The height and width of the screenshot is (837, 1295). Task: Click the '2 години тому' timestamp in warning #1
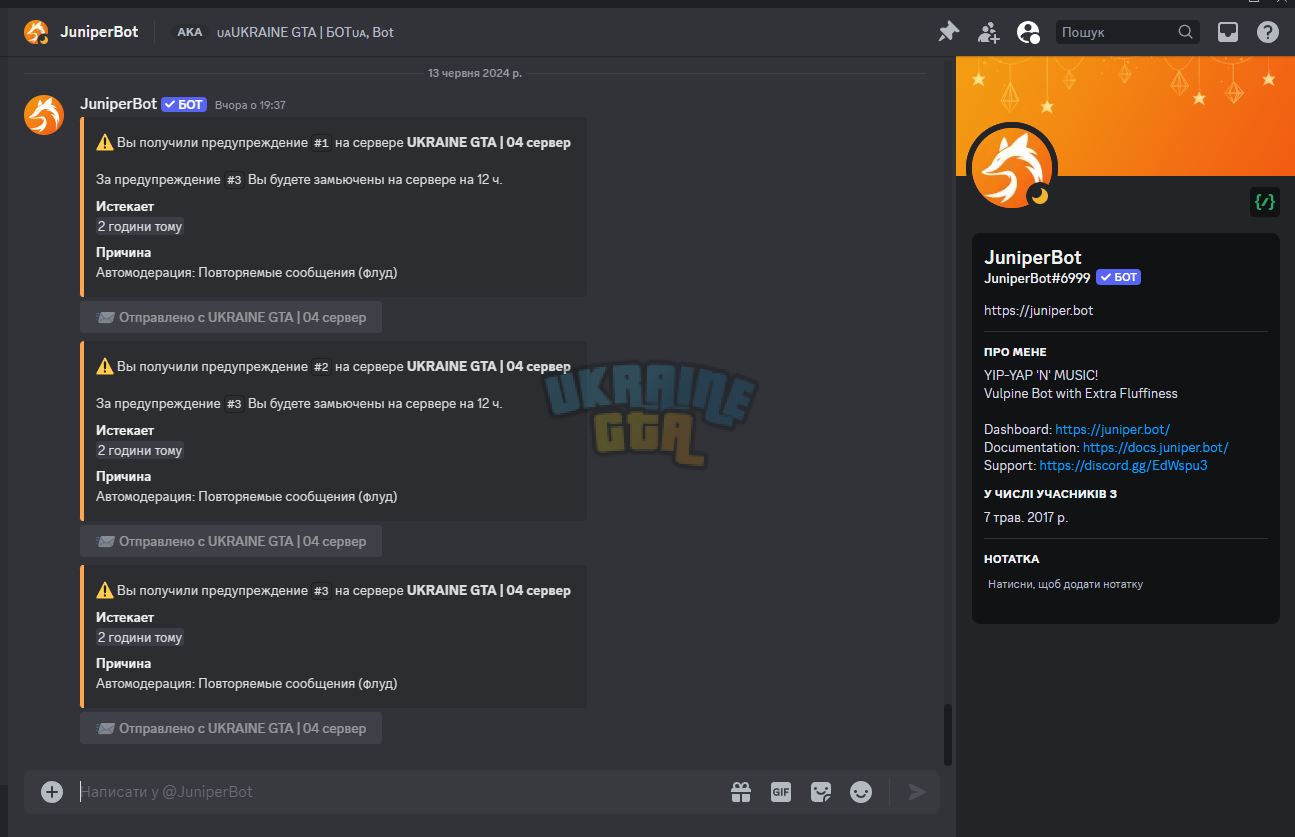pyautogui.click(x=140, y=227)
